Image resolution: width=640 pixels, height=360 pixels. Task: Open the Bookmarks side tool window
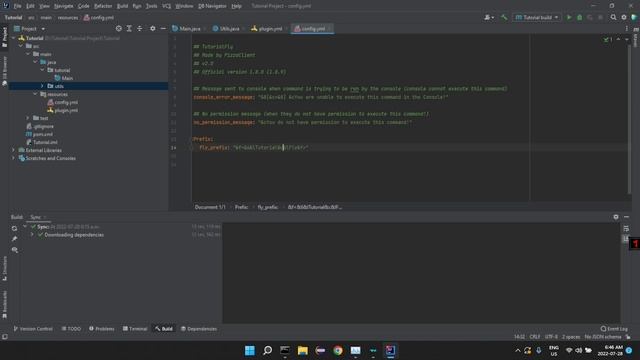4,305
